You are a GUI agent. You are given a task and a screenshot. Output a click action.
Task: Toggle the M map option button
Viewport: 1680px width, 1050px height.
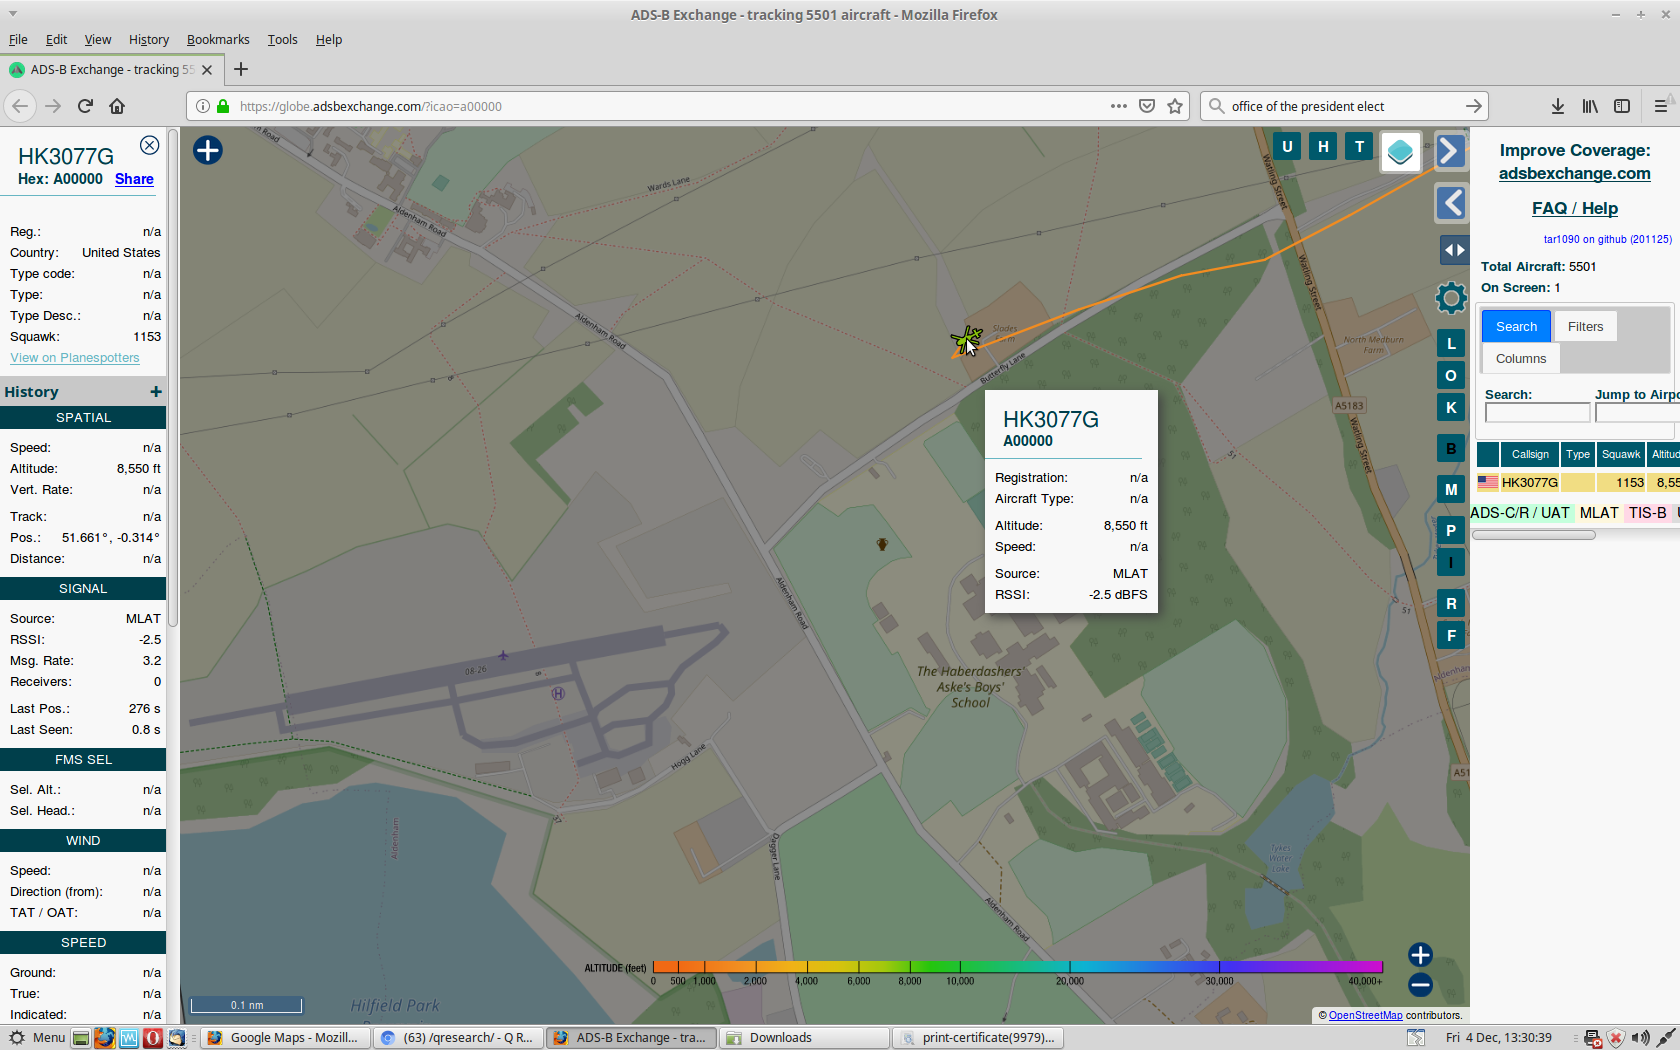coord(1451,490)
